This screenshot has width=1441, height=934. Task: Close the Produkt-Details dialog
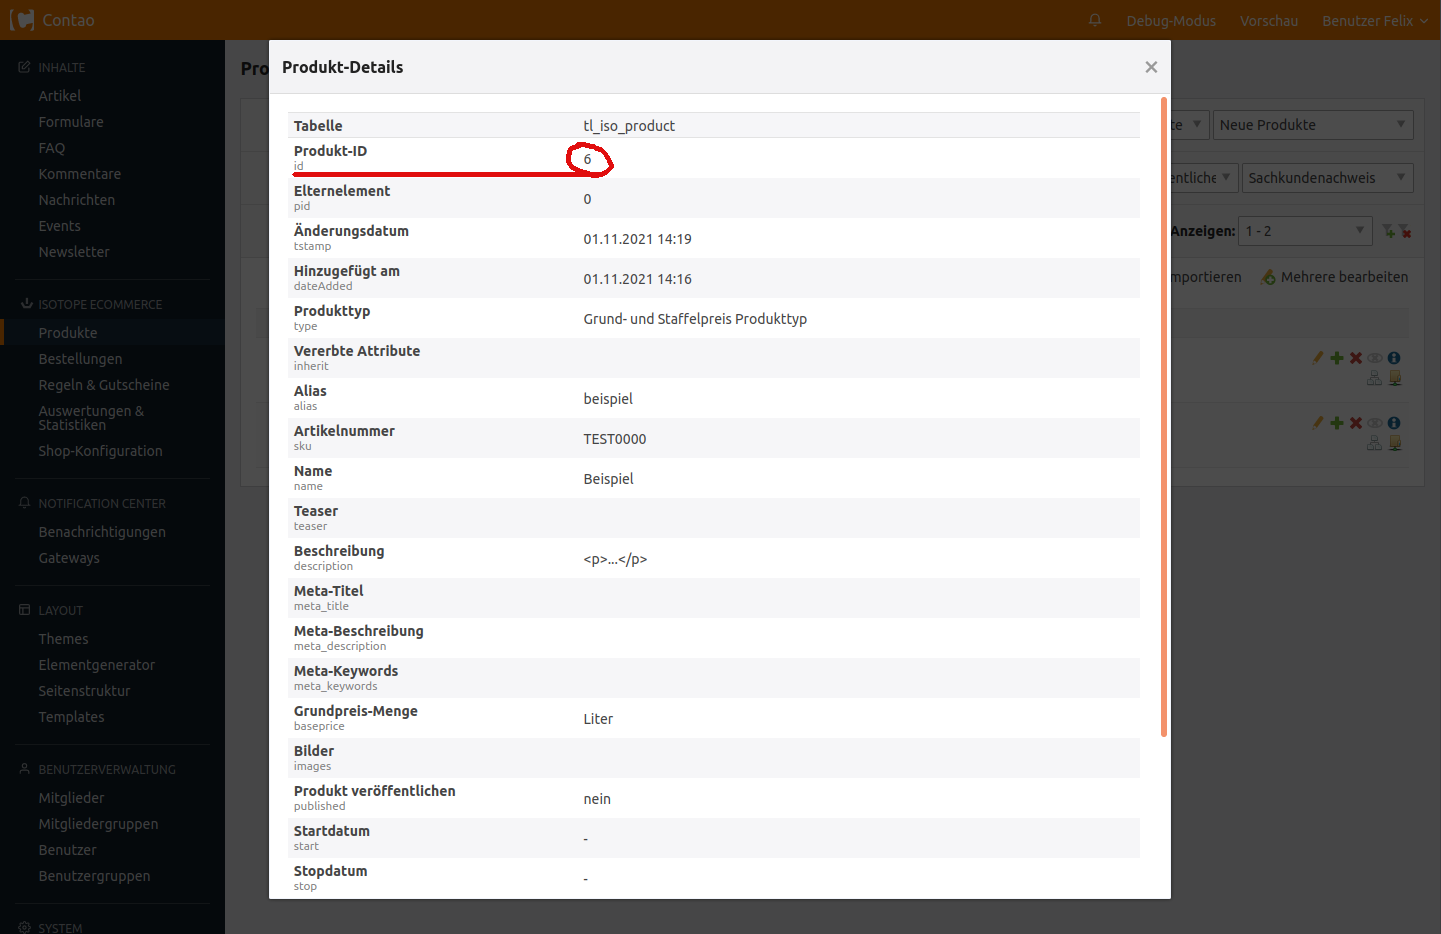[x=1151, y=67]
